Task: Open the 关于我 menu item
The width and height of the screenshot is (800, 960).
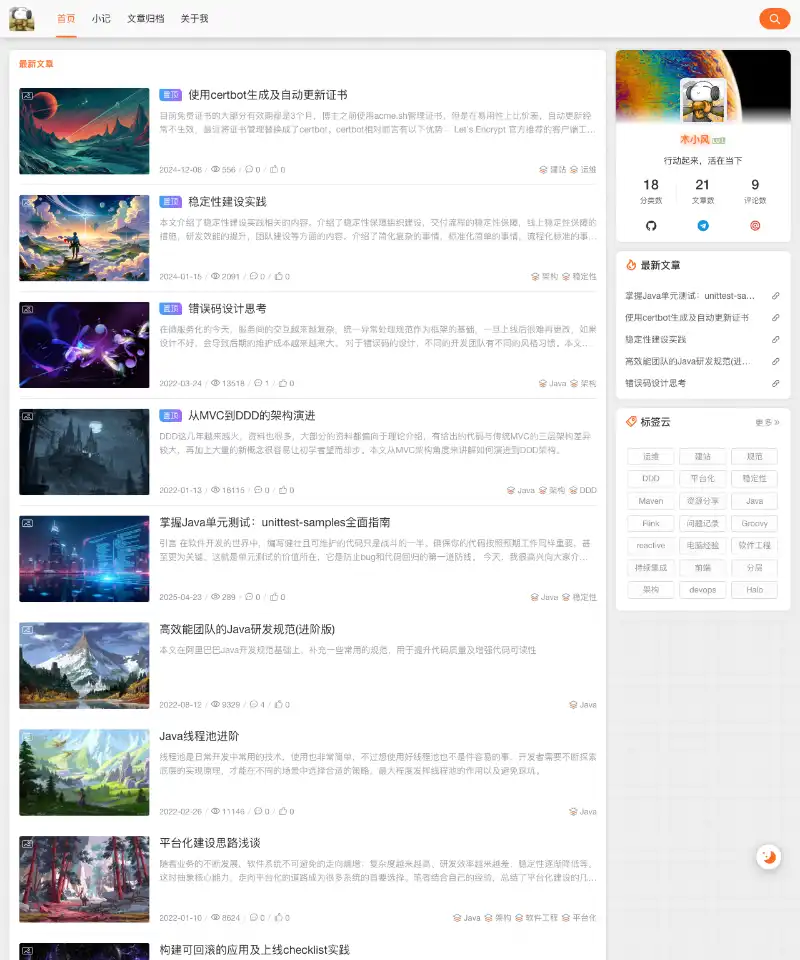Action: [195, 19]
